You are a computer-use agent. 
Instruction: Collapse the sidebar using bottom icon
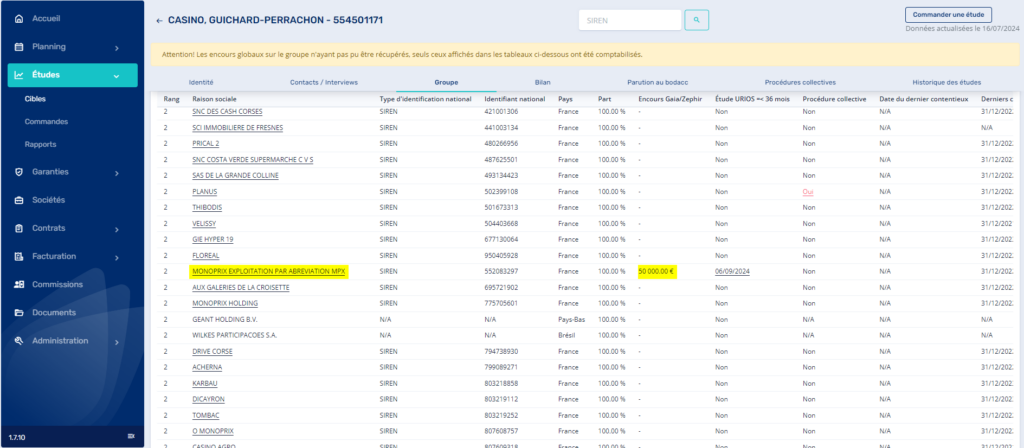(131, 436)
